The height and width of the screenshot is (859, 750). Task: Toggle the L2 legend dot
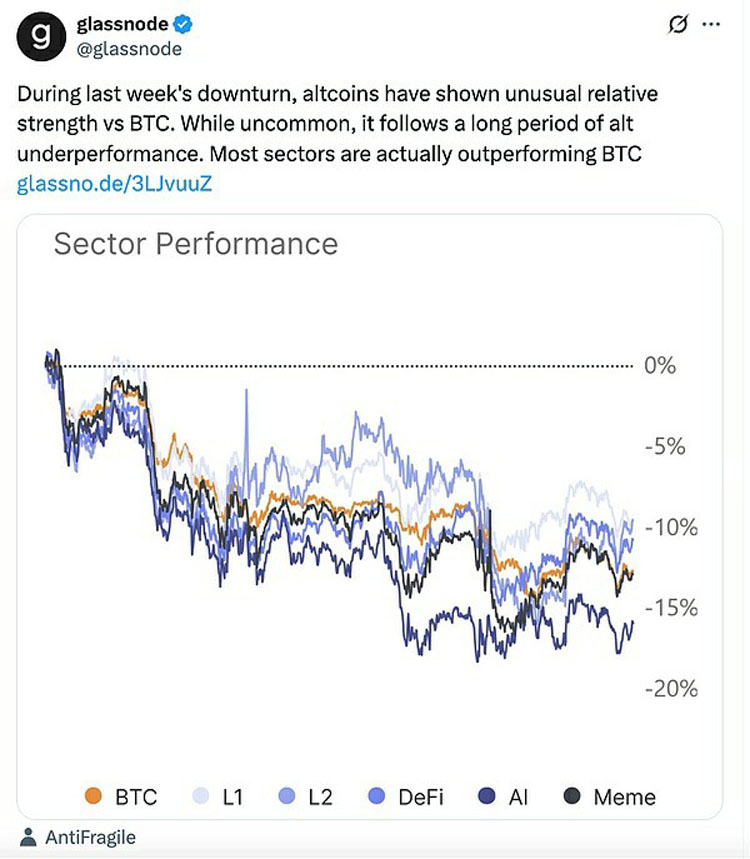tap(287, 795)
